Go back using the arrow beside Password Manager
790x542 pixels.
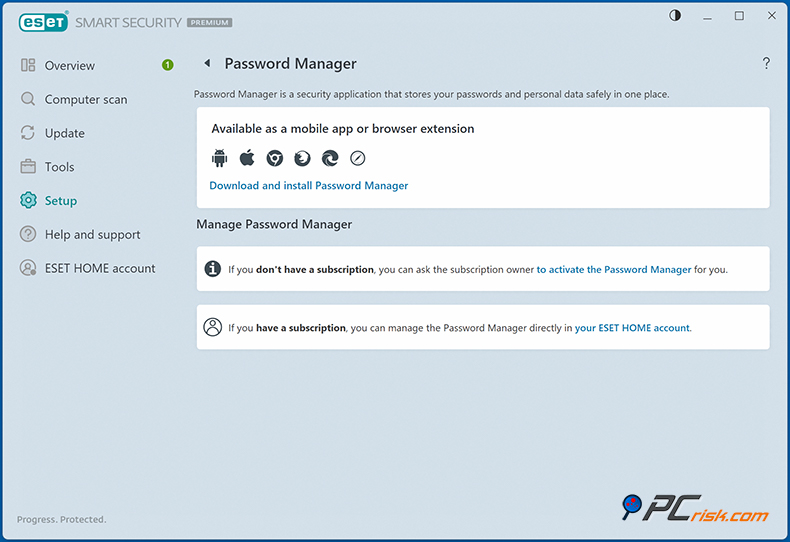(x=207, y=64)
